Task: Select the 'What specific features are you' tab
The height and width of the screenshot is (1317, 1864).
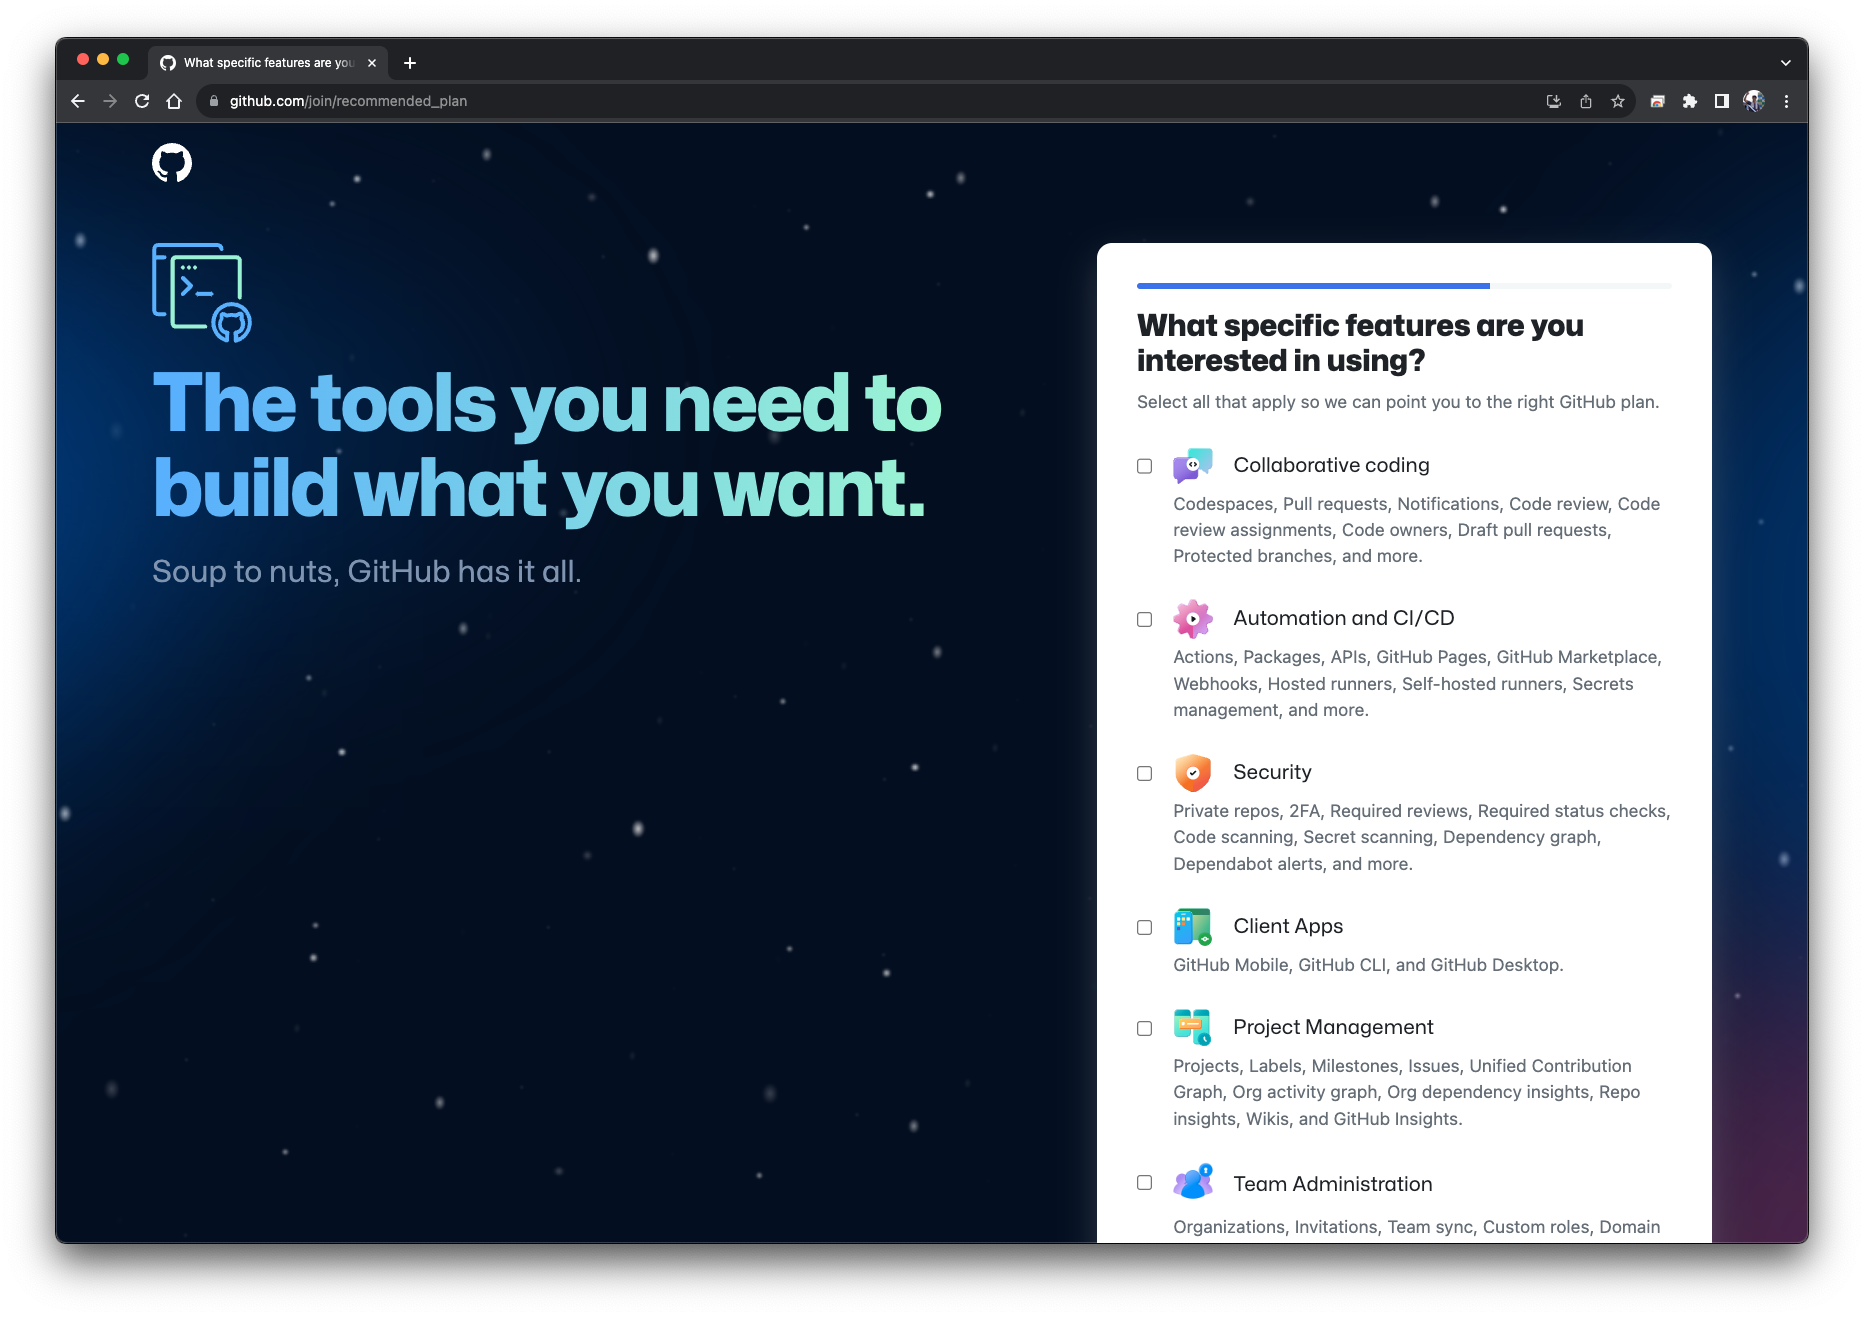Action: pyautogui.click(x=268, y=63)
